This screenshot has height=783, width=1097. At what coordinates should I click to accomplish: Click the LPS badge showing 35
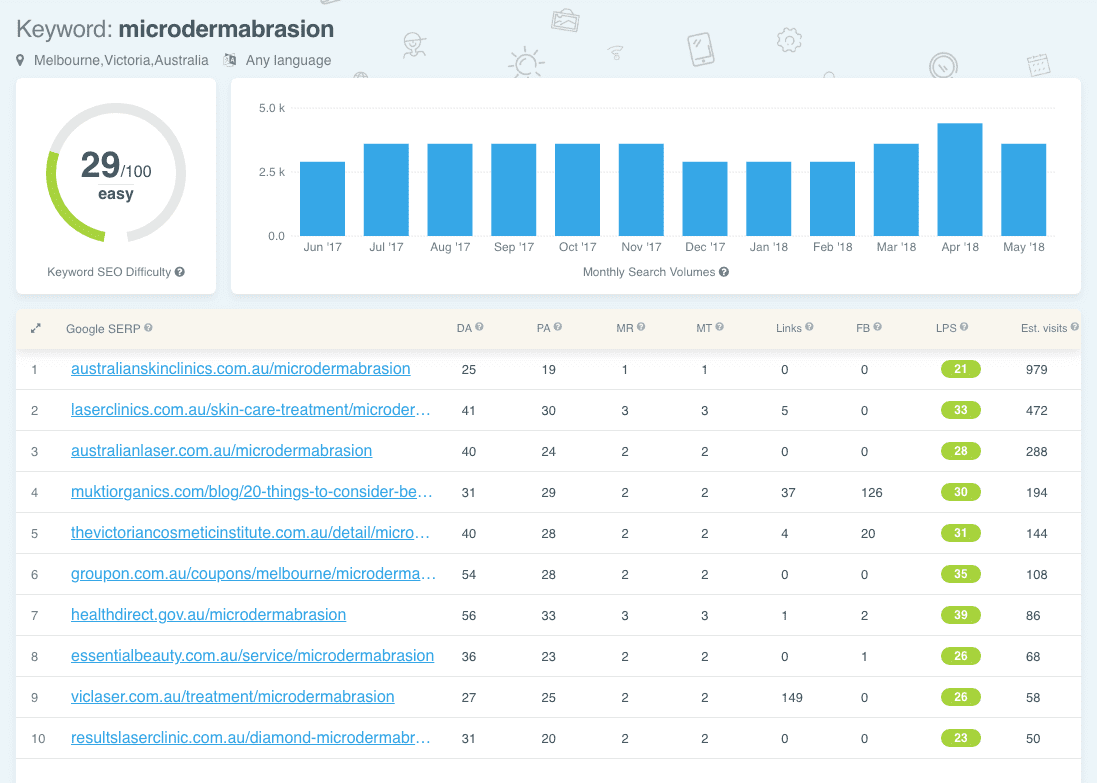pyautogui.click(x=961, y=574)
